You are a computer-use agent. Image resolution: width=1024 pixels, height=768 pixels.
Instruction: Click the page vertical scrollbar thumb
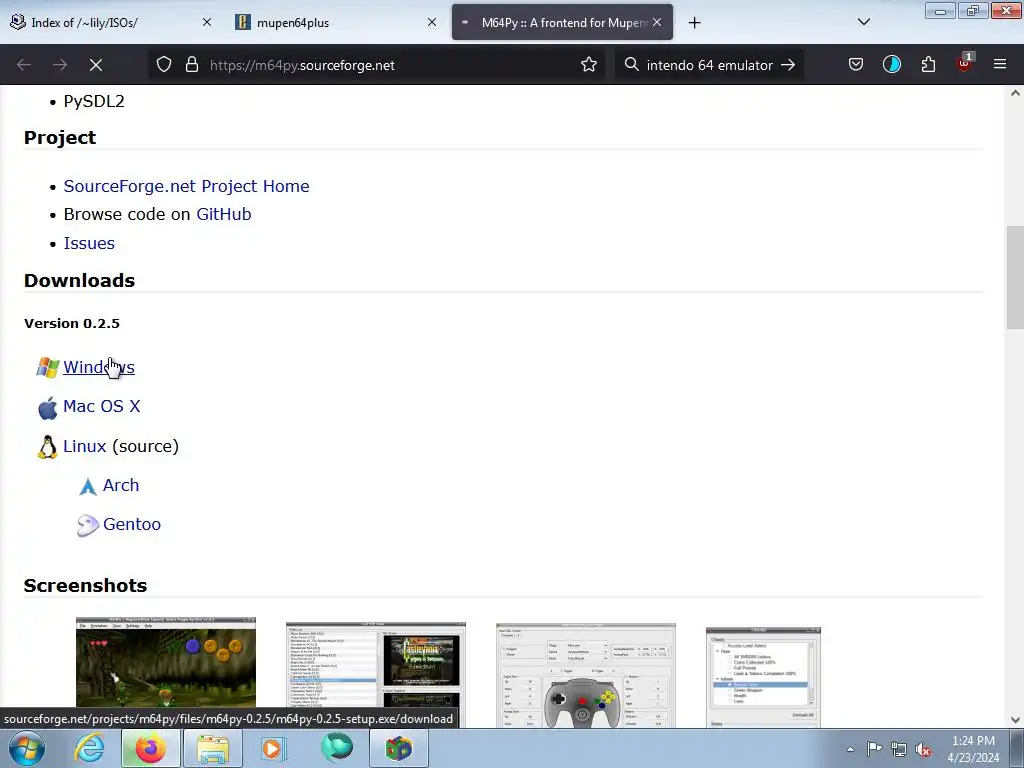tap(1015, 278)
